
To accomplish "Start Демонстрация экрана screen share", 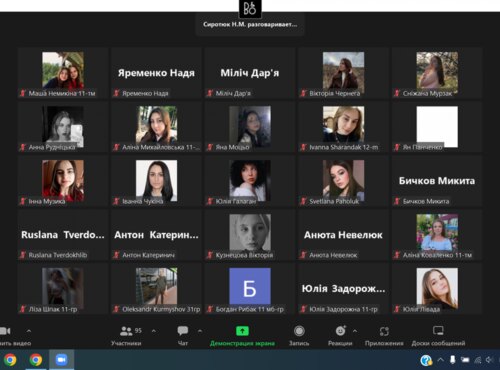I will click(242, 336).
